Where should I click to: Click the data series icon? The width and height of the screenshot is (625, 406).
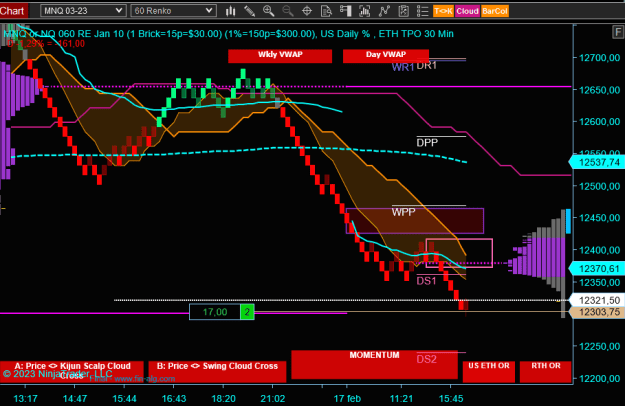tap(365, 11)
